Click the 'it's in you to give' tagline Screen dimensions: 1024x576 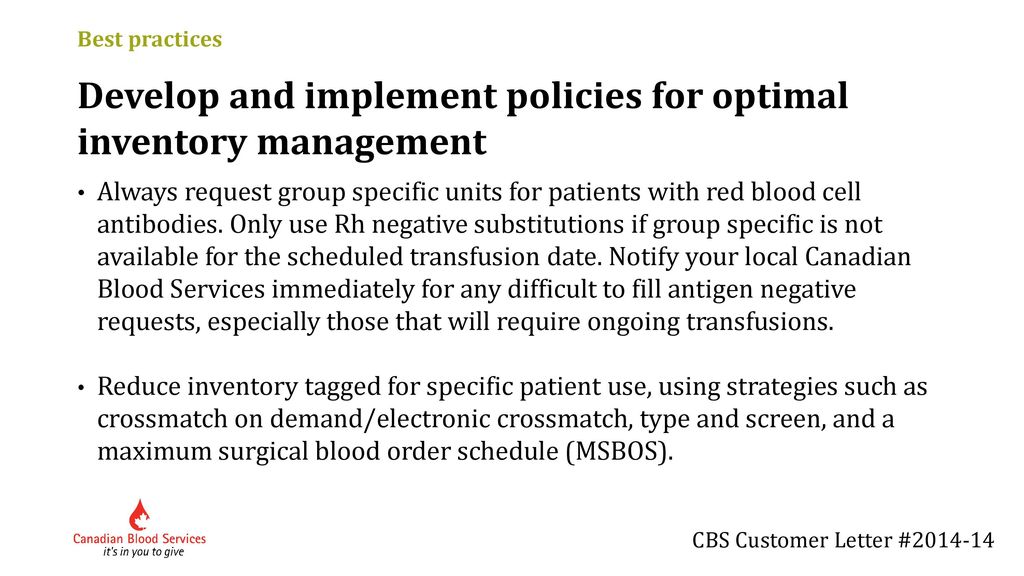(144, 552)
